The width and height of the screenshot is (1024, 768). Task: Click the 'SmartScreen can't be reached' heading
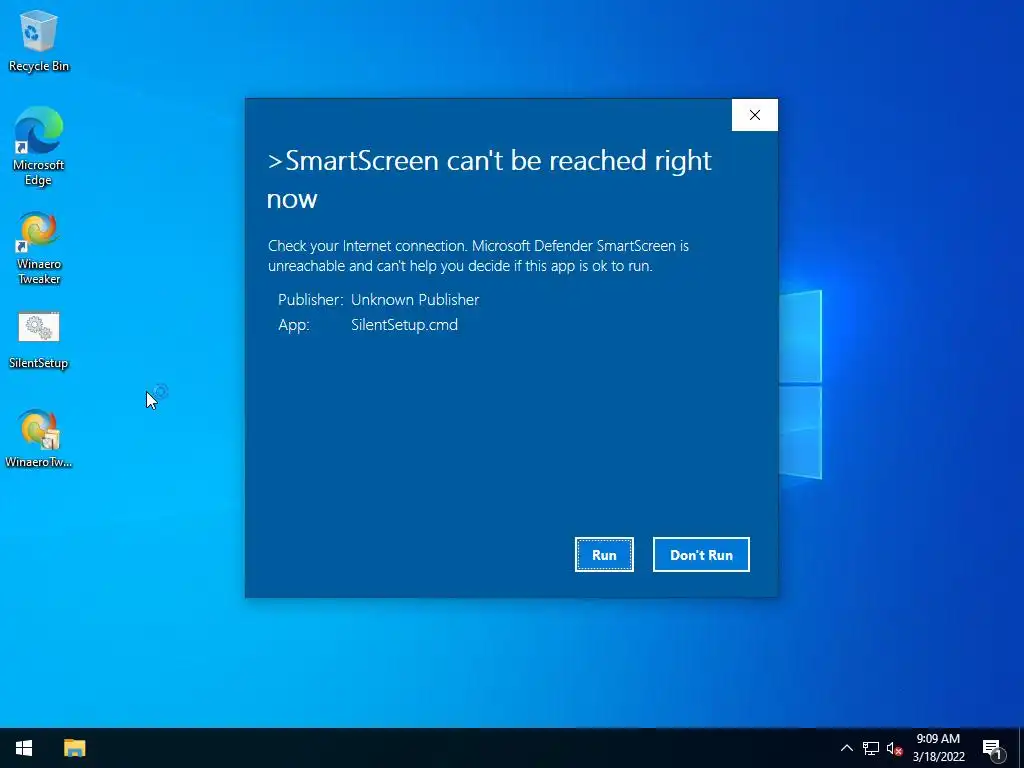tap(489, 179)
